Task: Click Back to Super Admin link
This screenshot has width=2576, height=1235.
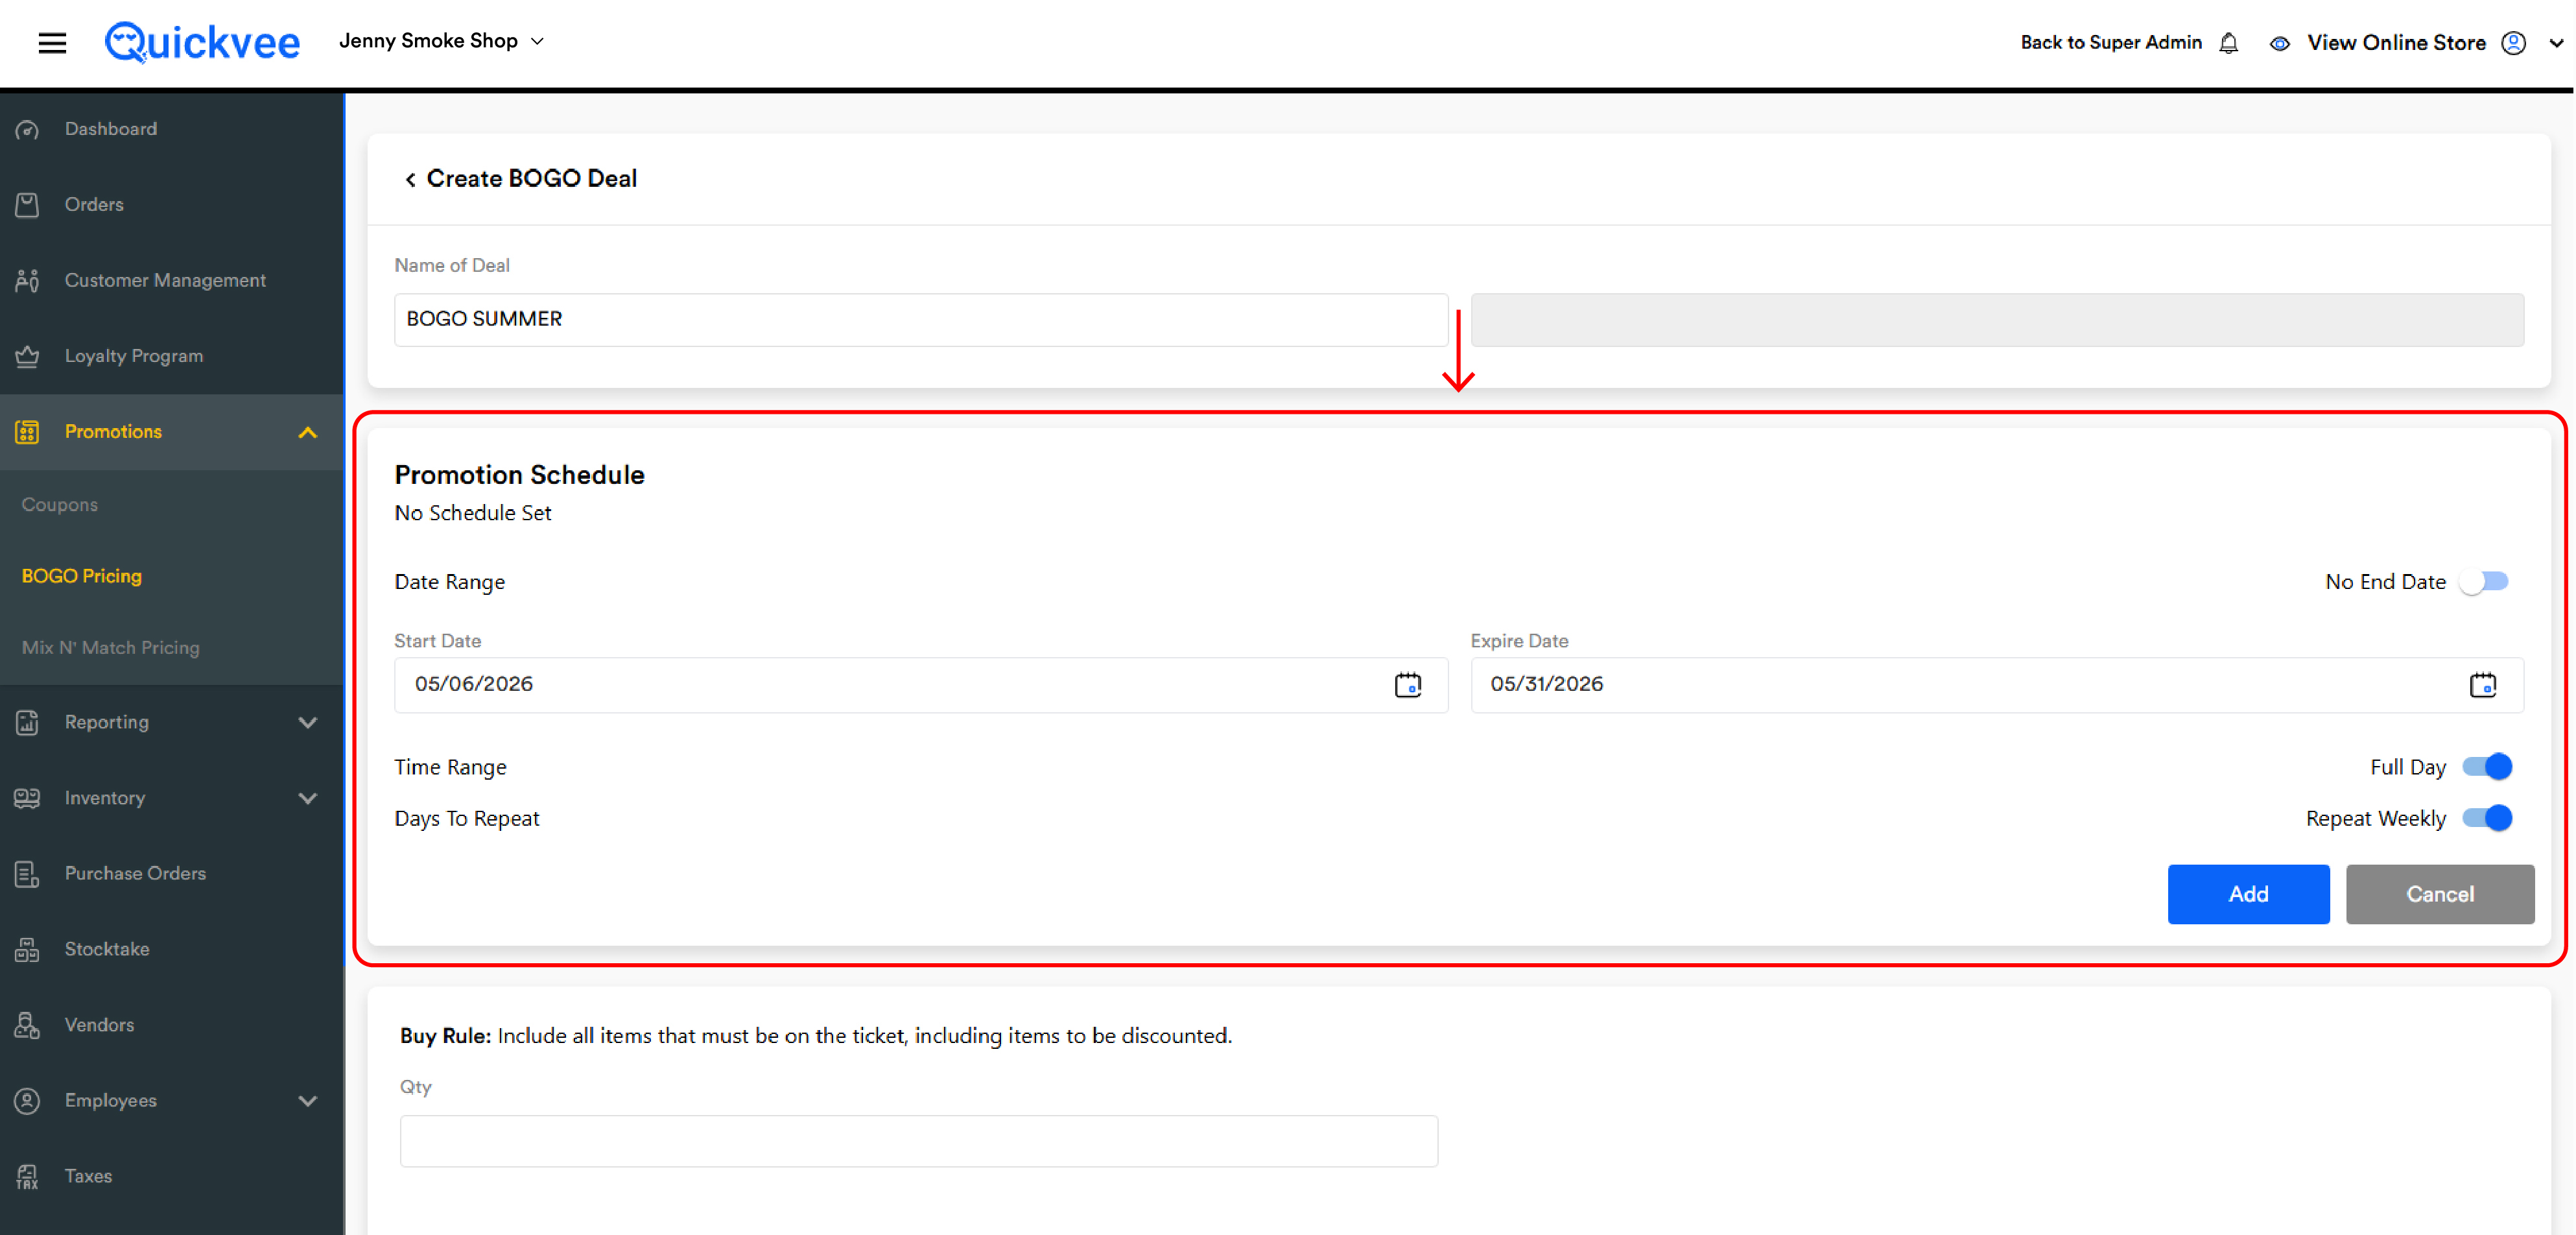Action: point(2110,43)
